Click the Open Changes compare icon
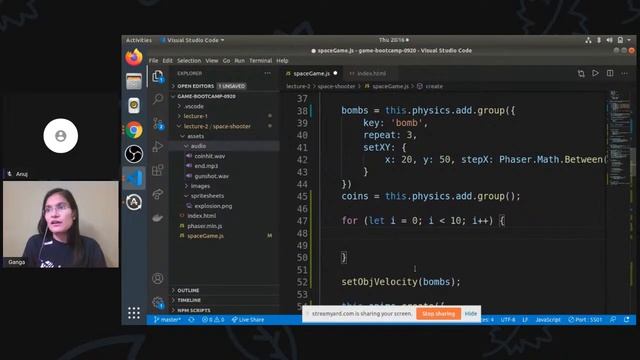This screenshot has width=640, height=360. [x=581, y=73]
